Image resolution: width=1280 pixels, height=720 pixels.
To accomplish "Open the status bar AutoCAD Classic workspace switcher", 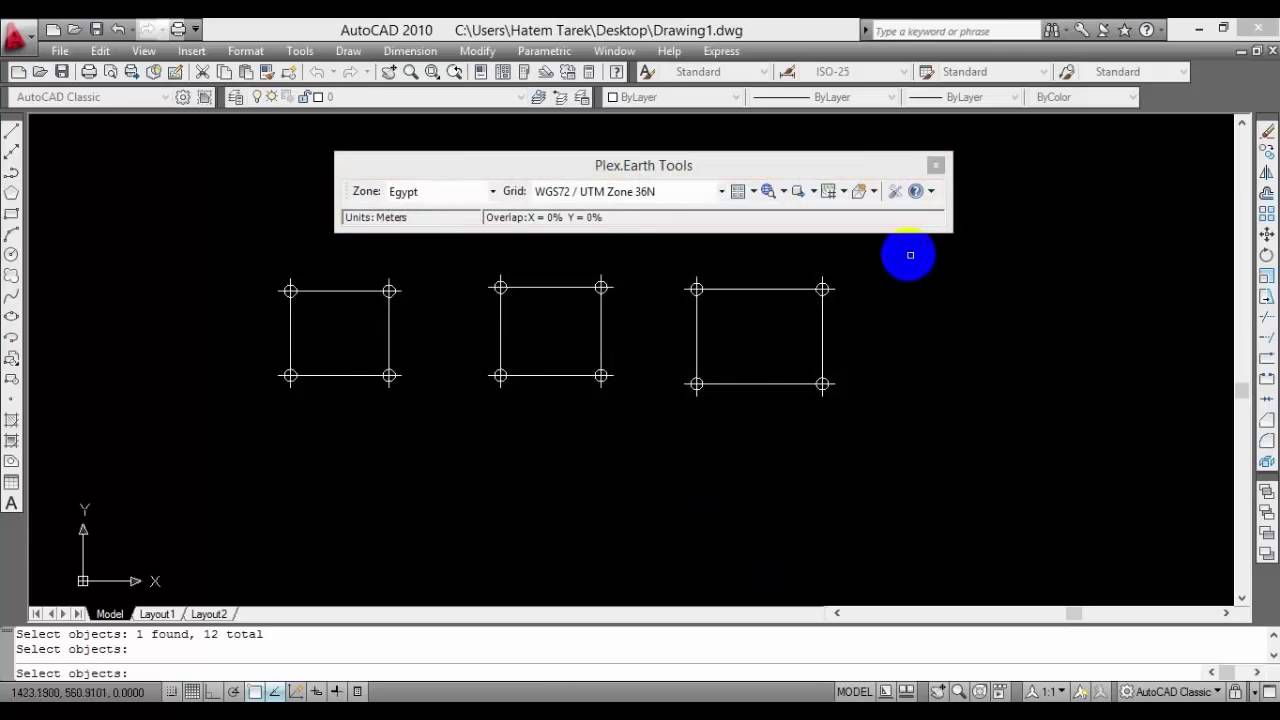I will 1170,692.
